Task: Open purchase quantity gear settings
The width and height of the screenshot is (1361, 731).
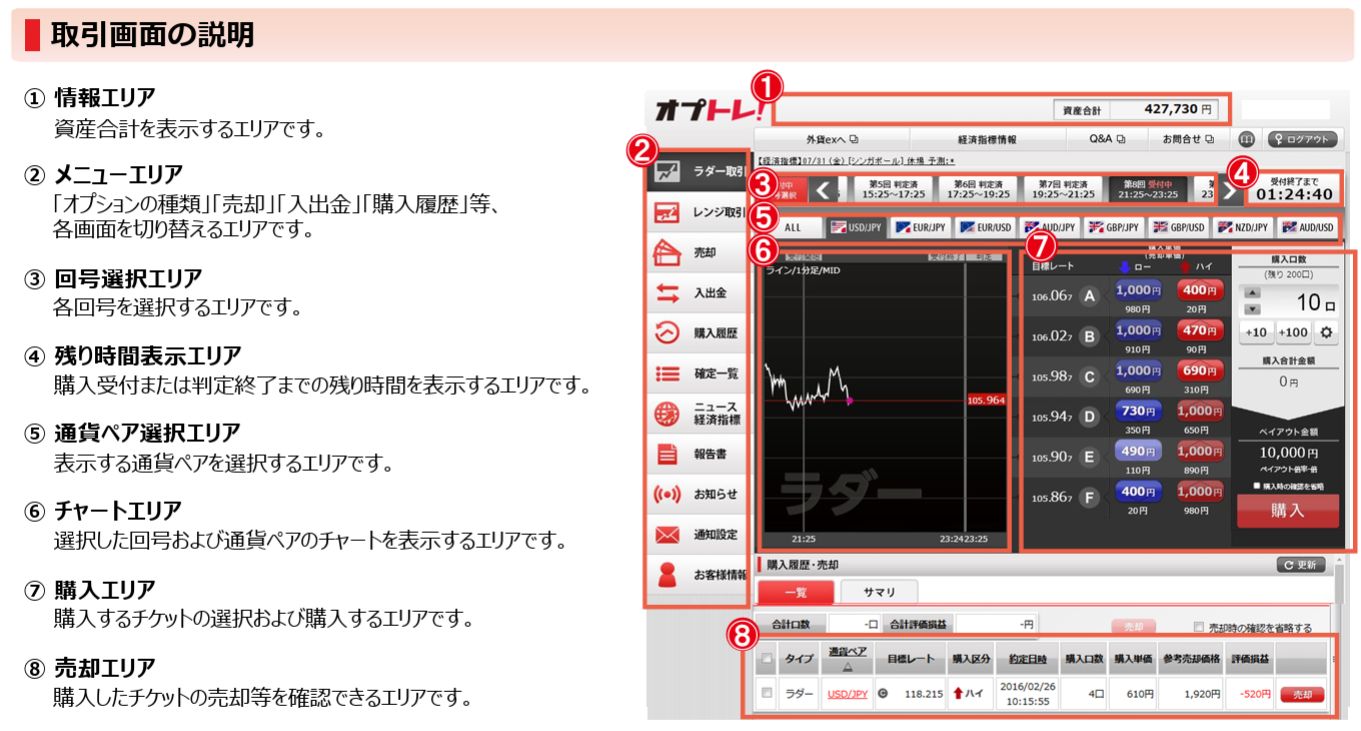Action: click(x=1326, y=332)
